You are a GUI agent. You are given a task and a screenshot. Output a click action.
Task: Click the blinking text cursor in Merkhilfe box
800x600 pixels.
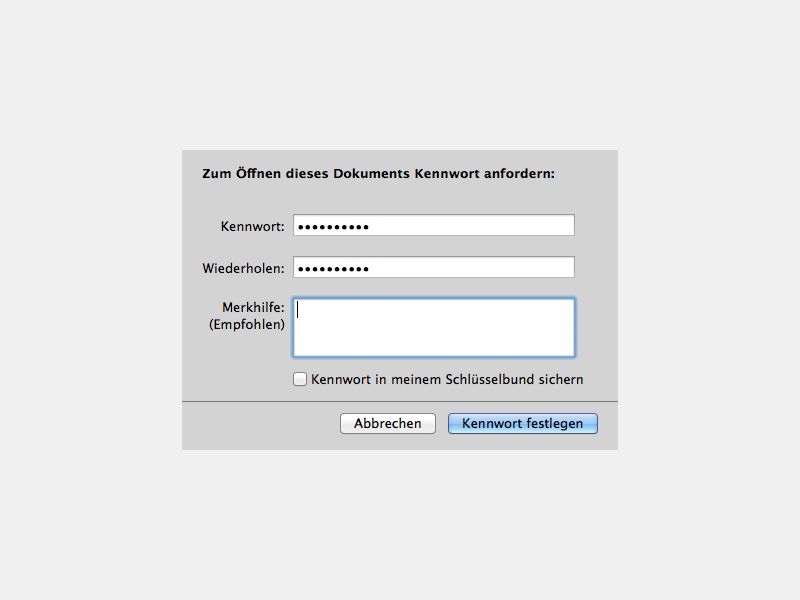click(x=297, y=309)
